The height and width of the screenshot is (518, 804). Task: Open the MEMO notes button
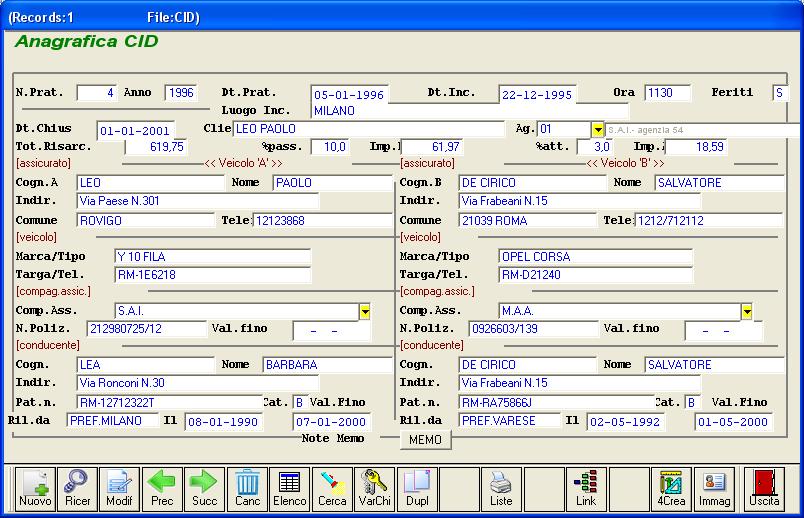(x=425, y=440)
